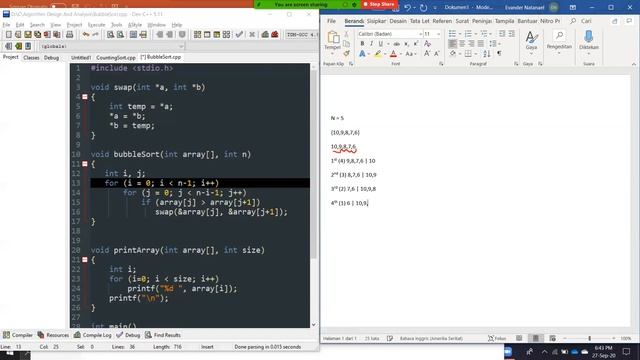Open Execute menu in Dev-C++
640x360 pixels.
click(96, 25)
